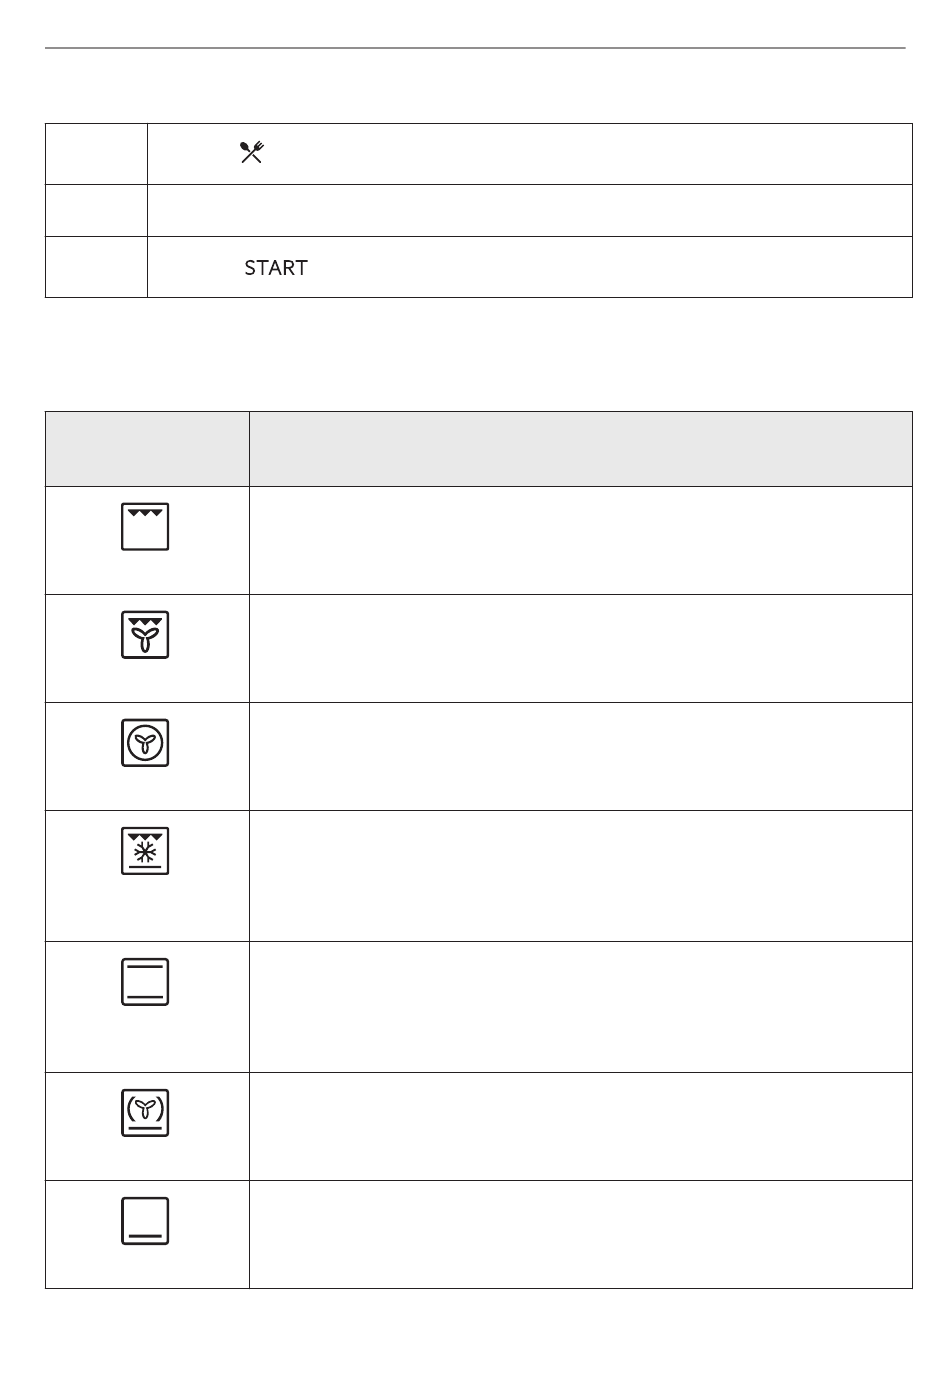Click the description cell beside the snowflake icon
This screenshot has width=950, height=1374.
(581, 876)
